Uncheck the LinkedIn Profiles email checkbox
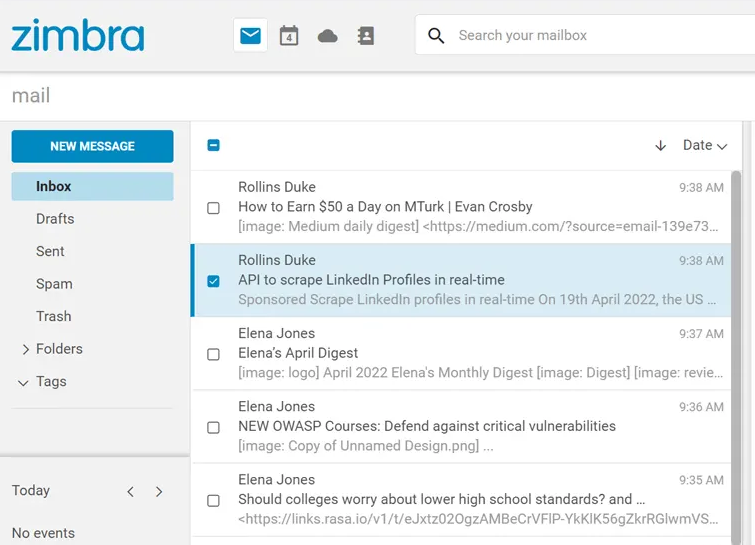Image resolution: width=755 pixels, height=545 pixels. coord(213,281)
